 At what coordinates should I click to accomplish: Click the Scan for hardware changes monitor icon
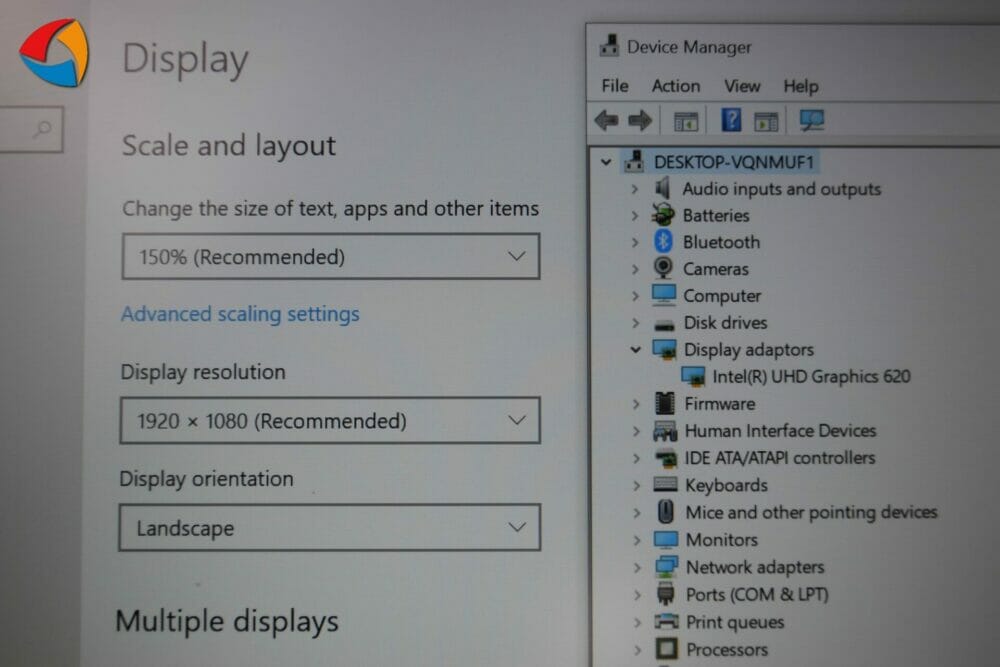coord(812,120)
